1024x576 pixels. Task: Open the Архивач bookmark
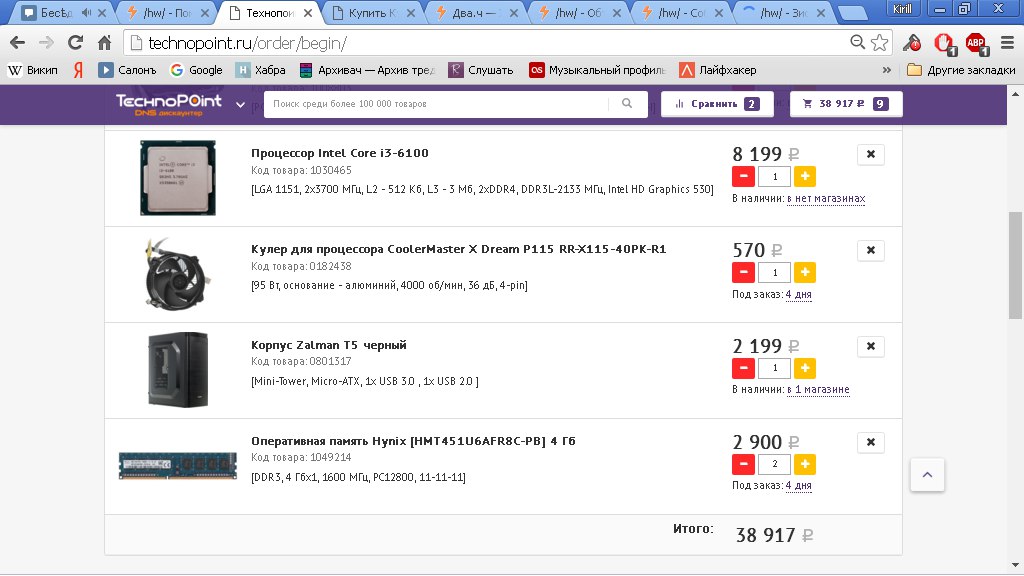(x=367, y=70)
